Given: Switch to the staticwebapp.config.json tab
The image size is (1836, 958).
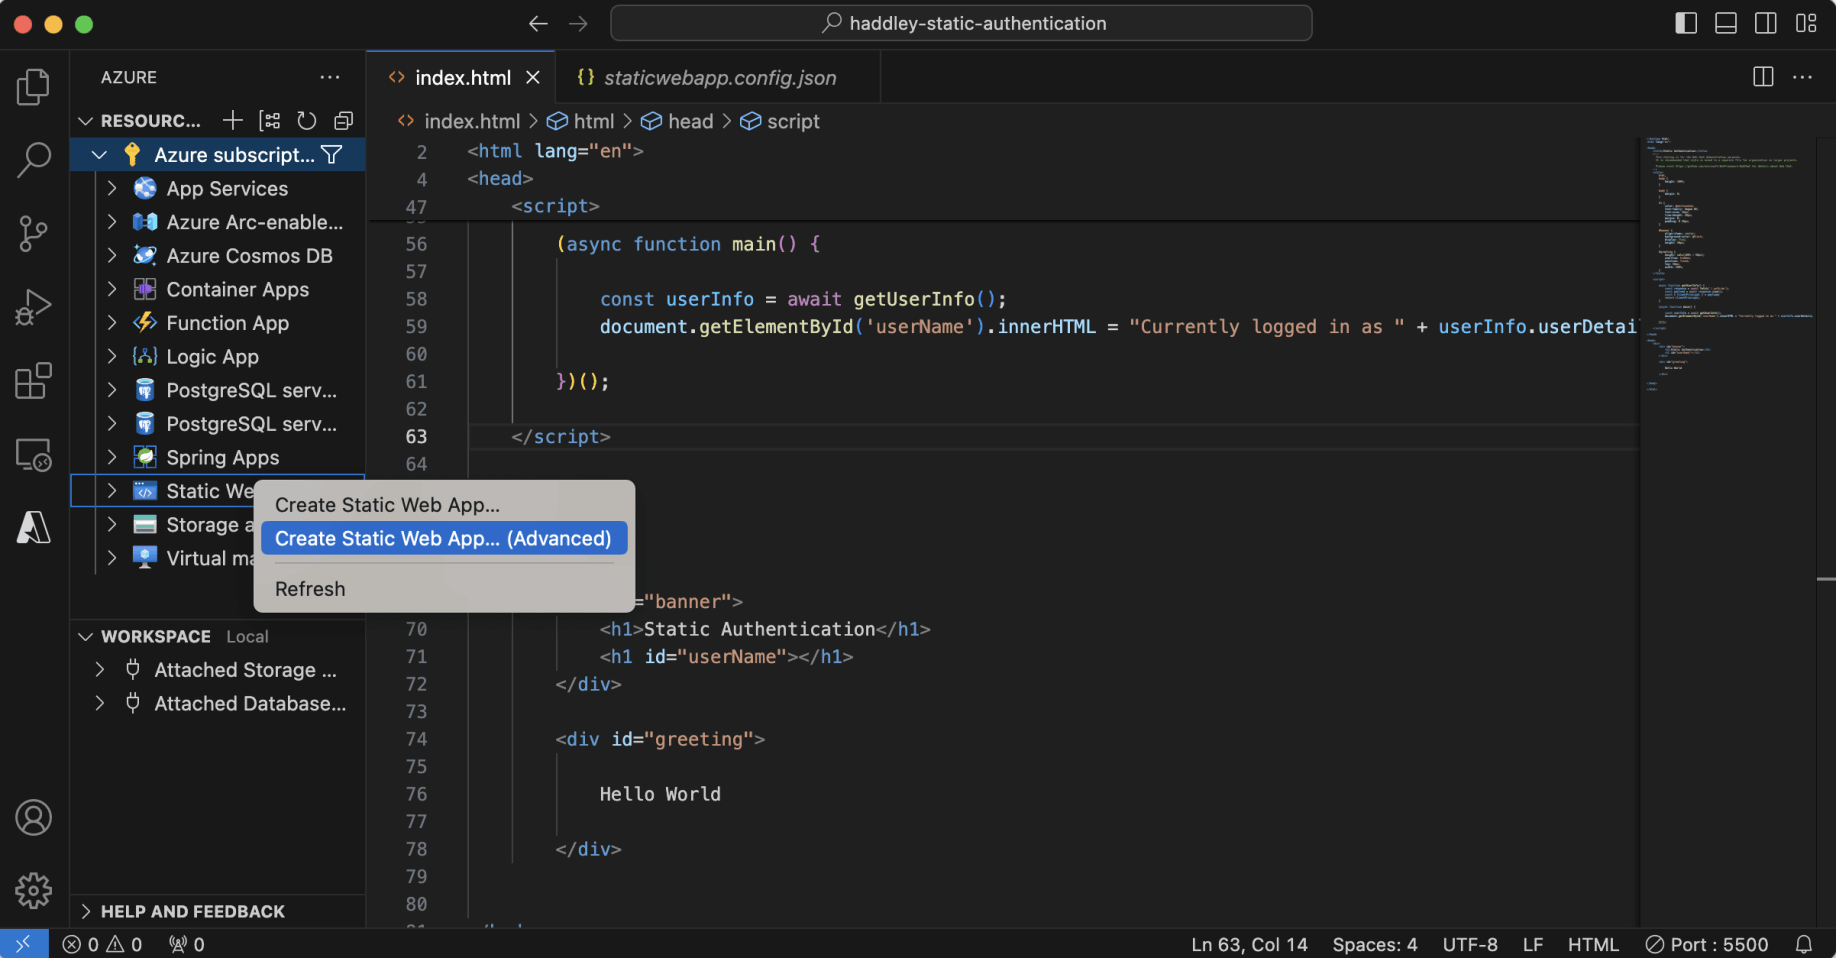Looking at the screenshot, I should pos(719,78).
